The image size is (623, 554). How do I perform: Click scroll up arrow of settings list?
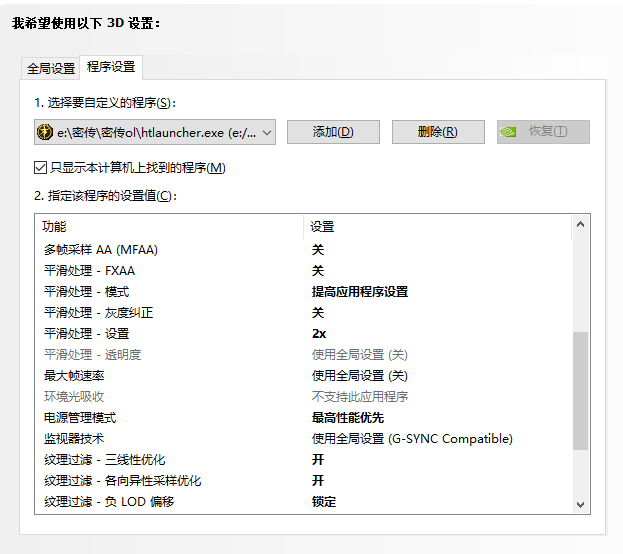pyautogui.click(x=580, y=225)
